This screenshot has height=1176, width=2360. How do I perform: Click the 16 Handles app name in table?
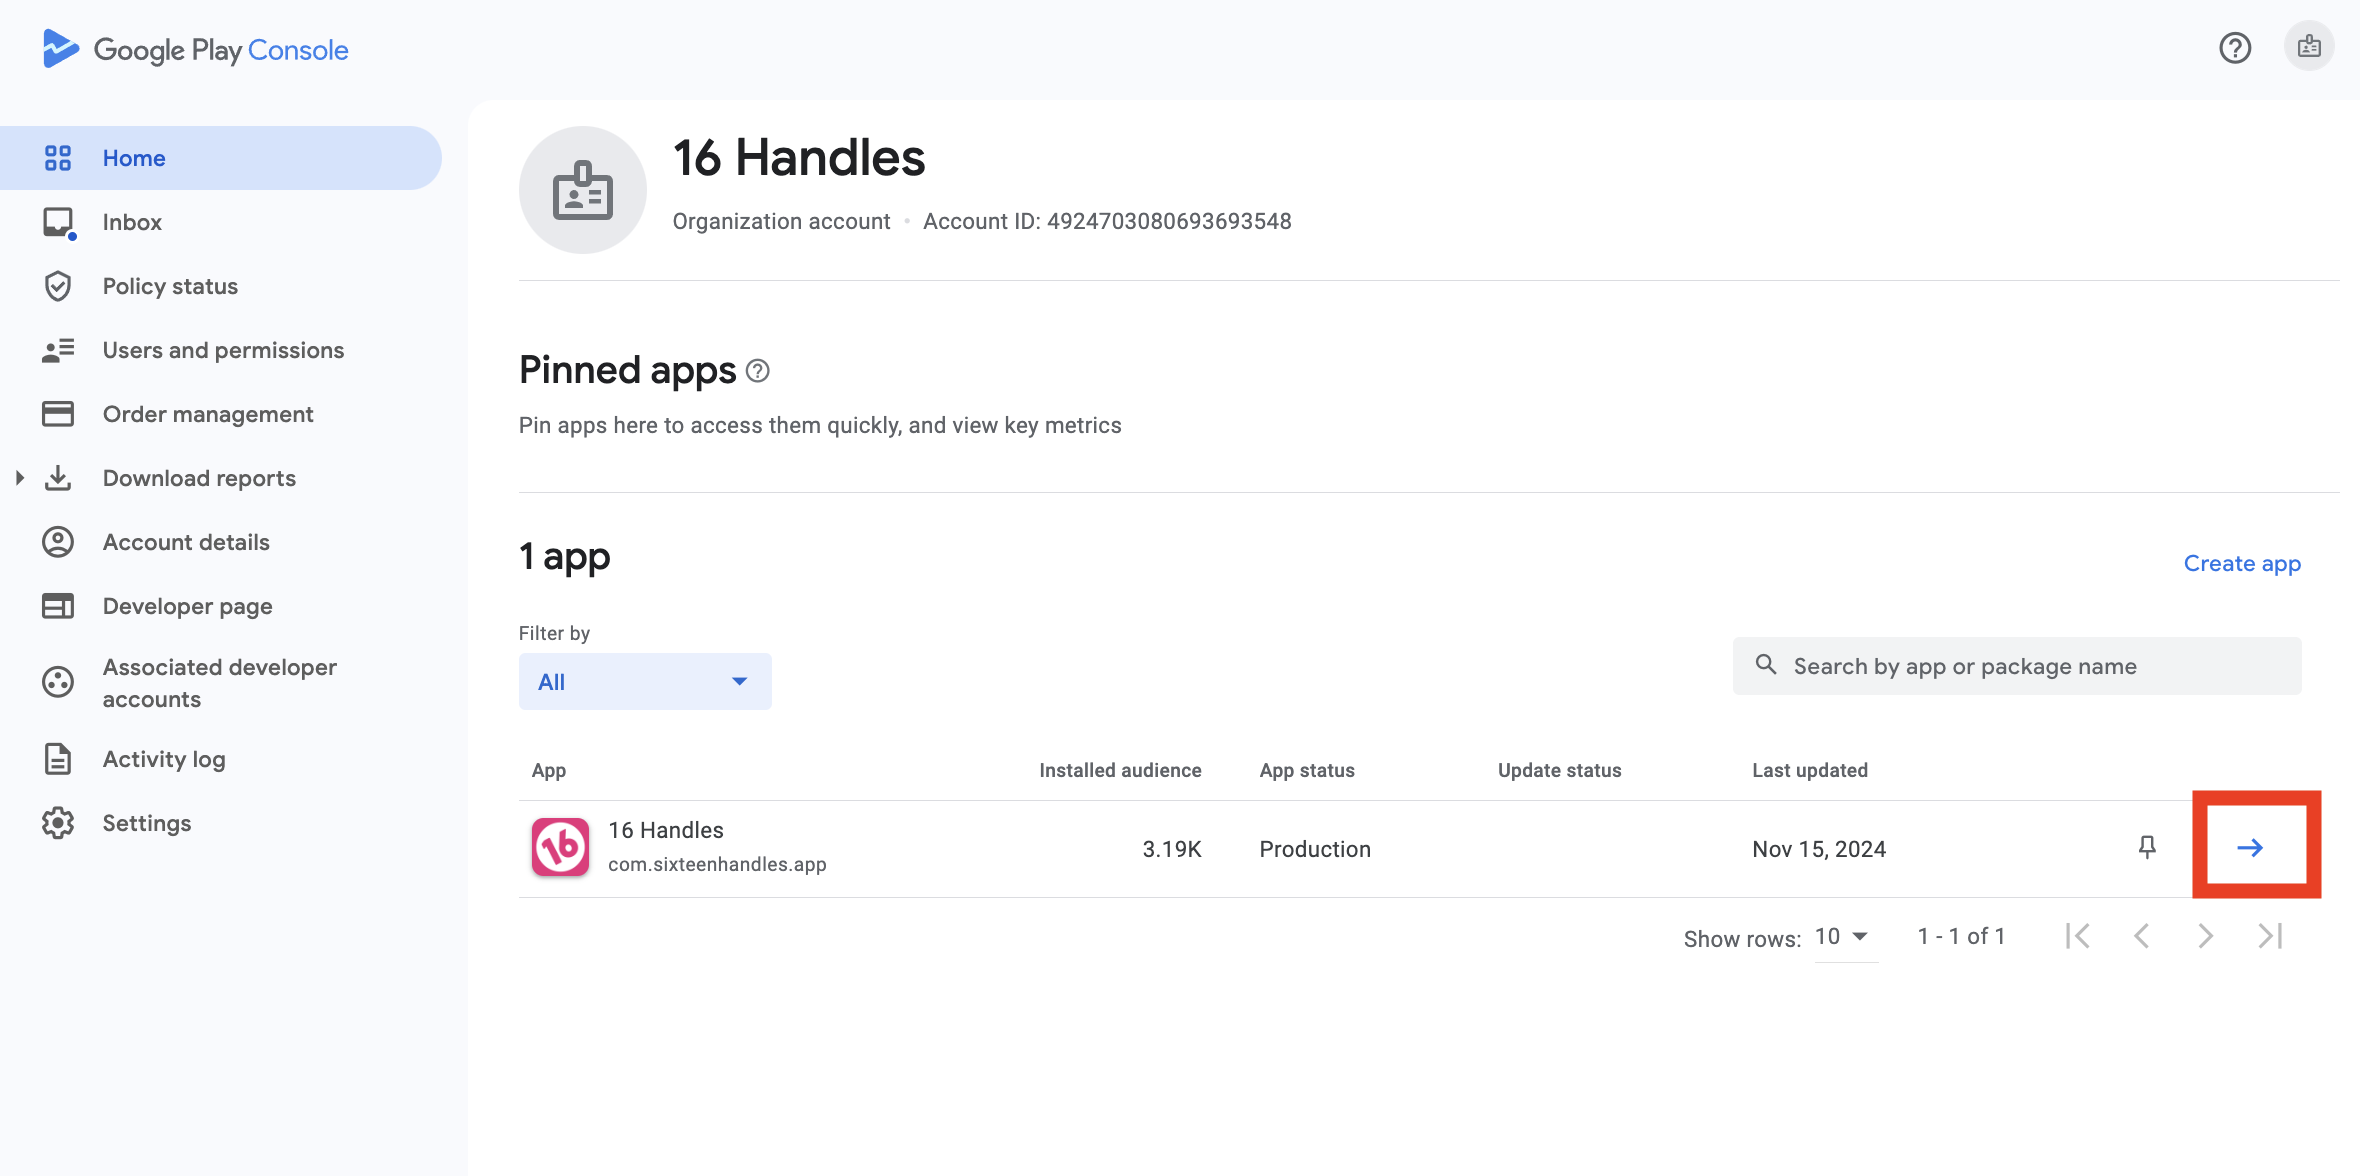click(666, 830)
